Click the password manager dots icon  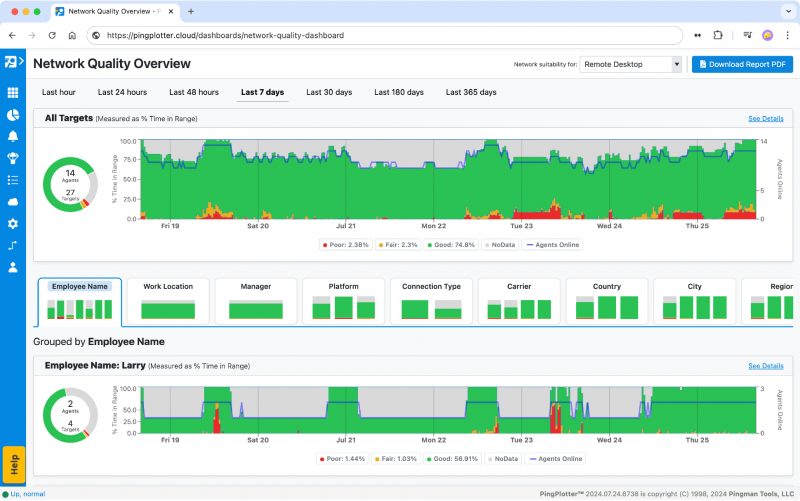click(697, 35)
